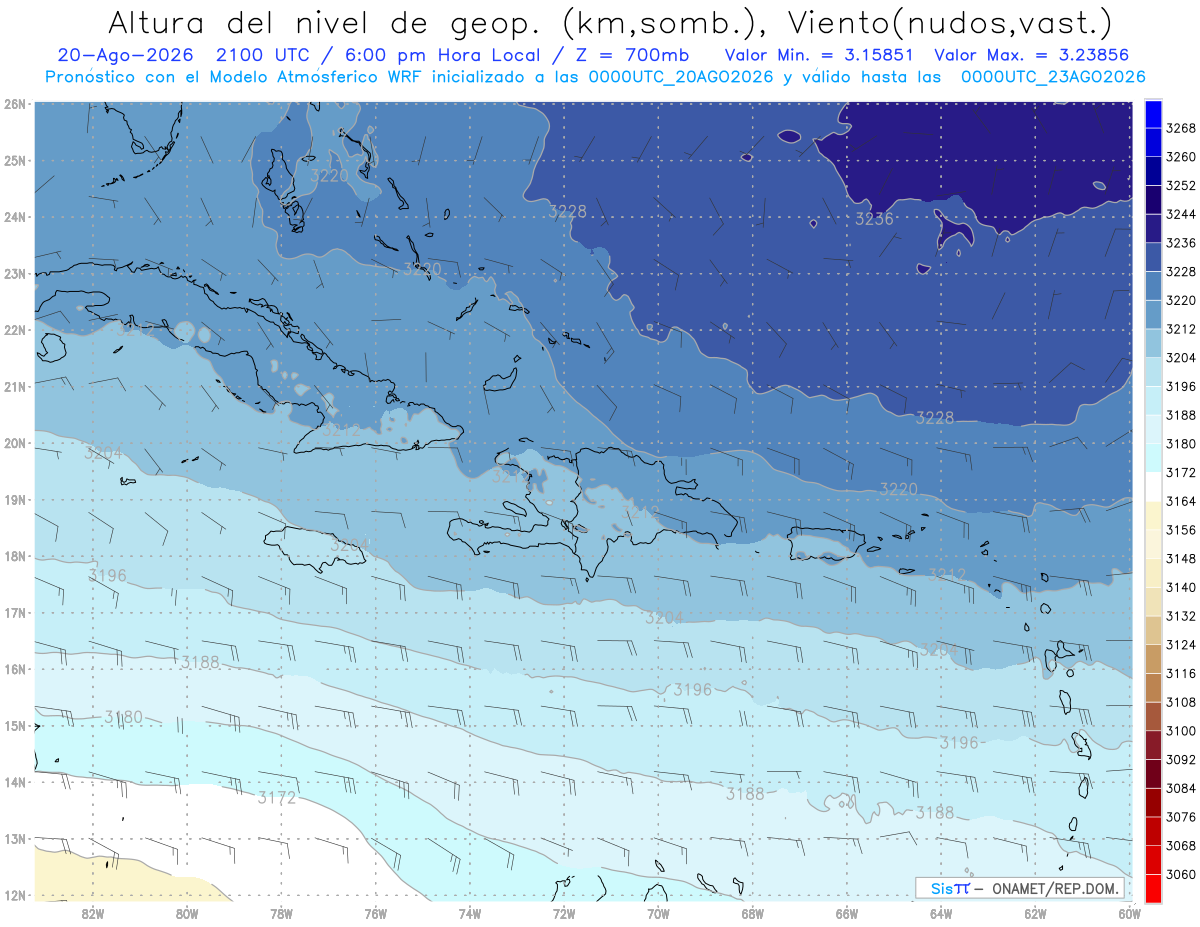
Task: Click the 14N latitude axis label
Action: point(15,782)
